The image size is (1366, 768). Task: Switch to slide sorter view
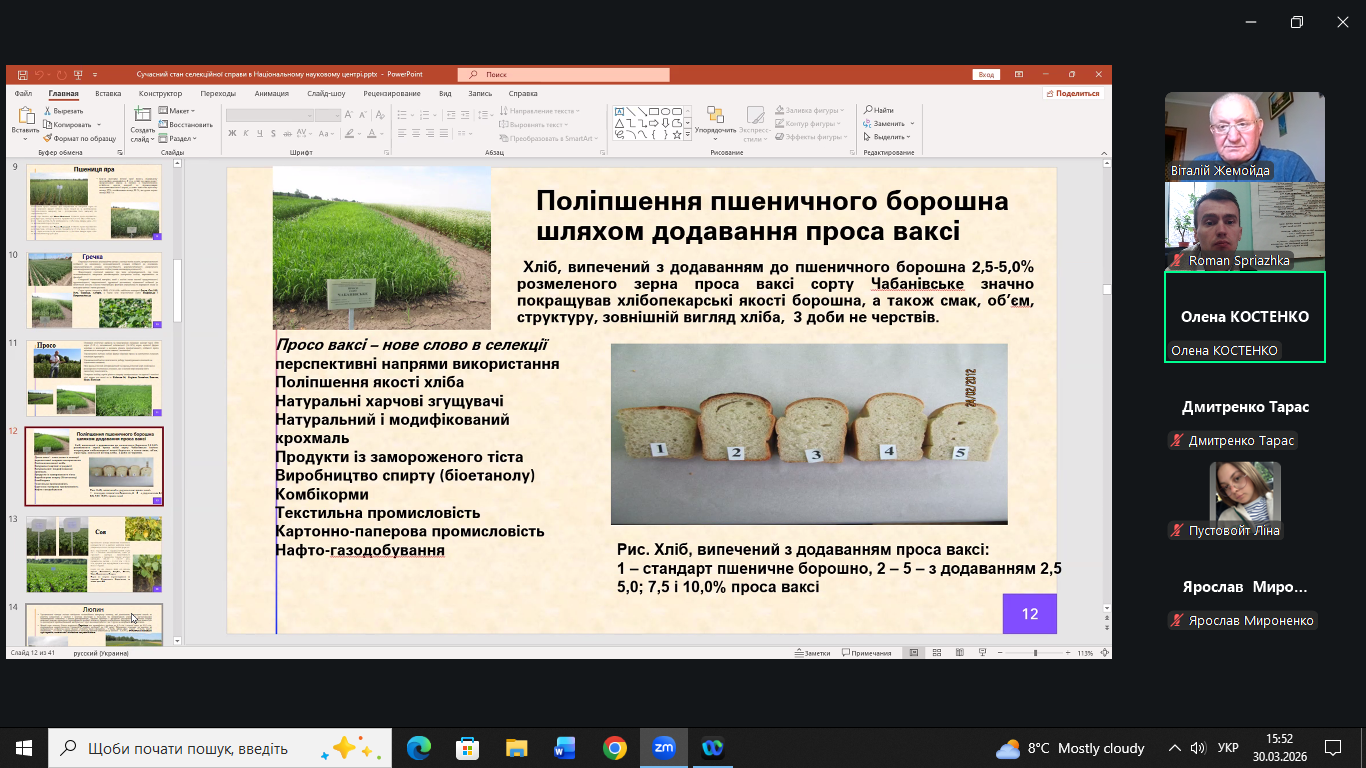point(936,653)
